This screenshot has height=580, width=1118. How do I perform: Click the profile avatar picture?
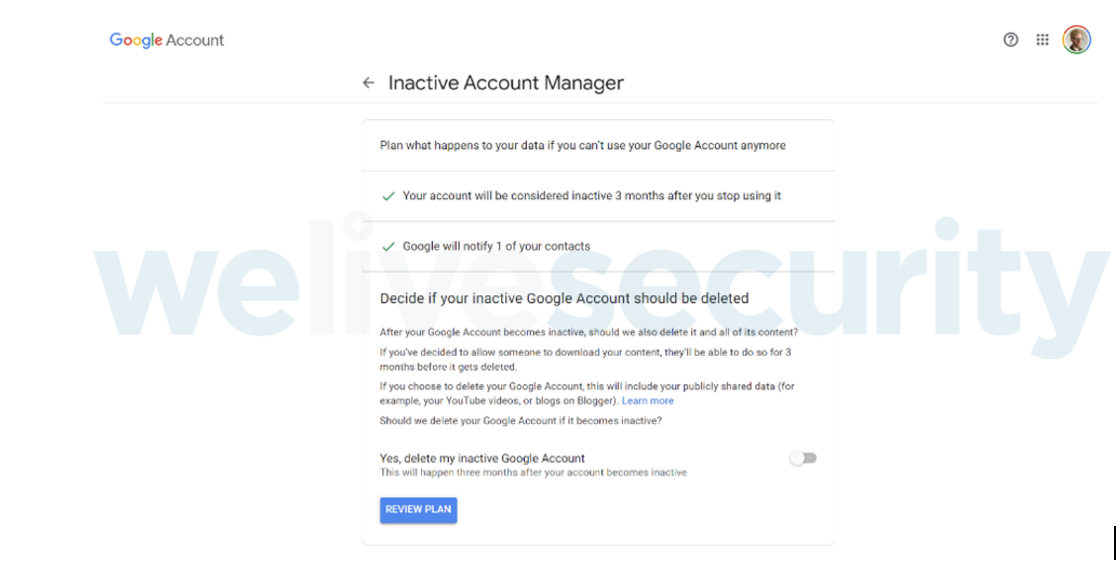(x=1076, y=40)
